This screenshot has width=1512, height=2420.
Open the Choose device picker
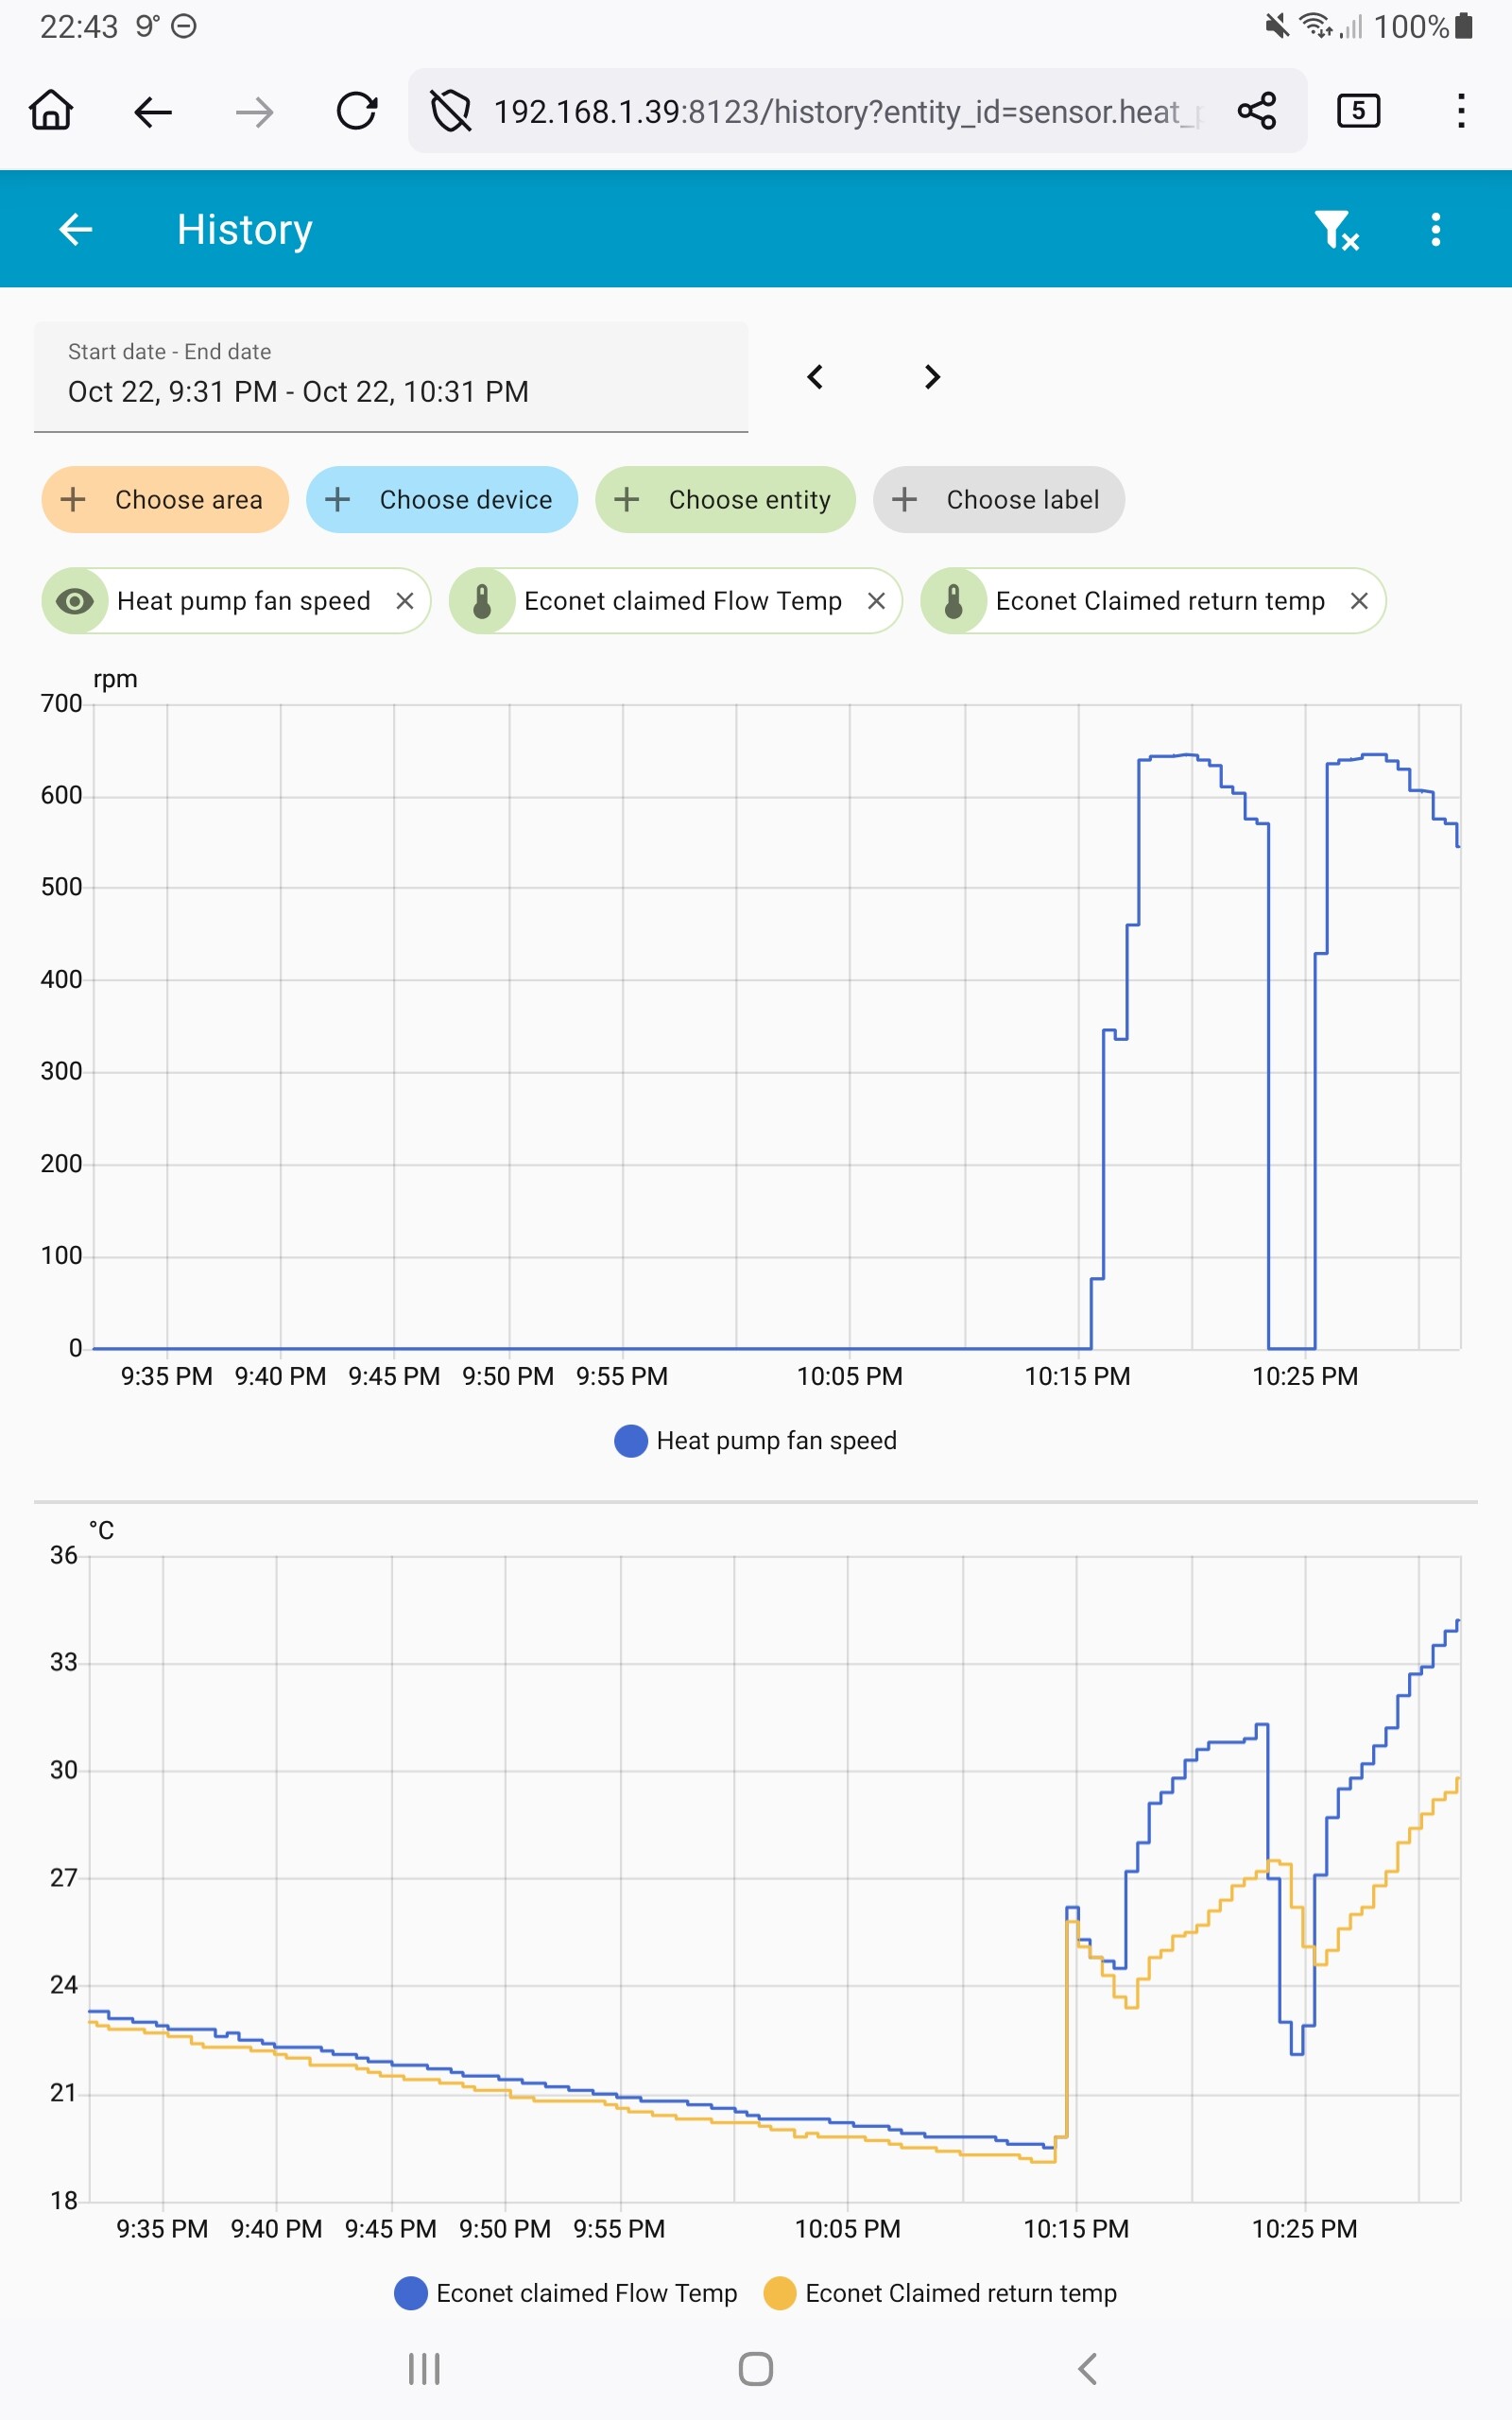click(442, 500)
